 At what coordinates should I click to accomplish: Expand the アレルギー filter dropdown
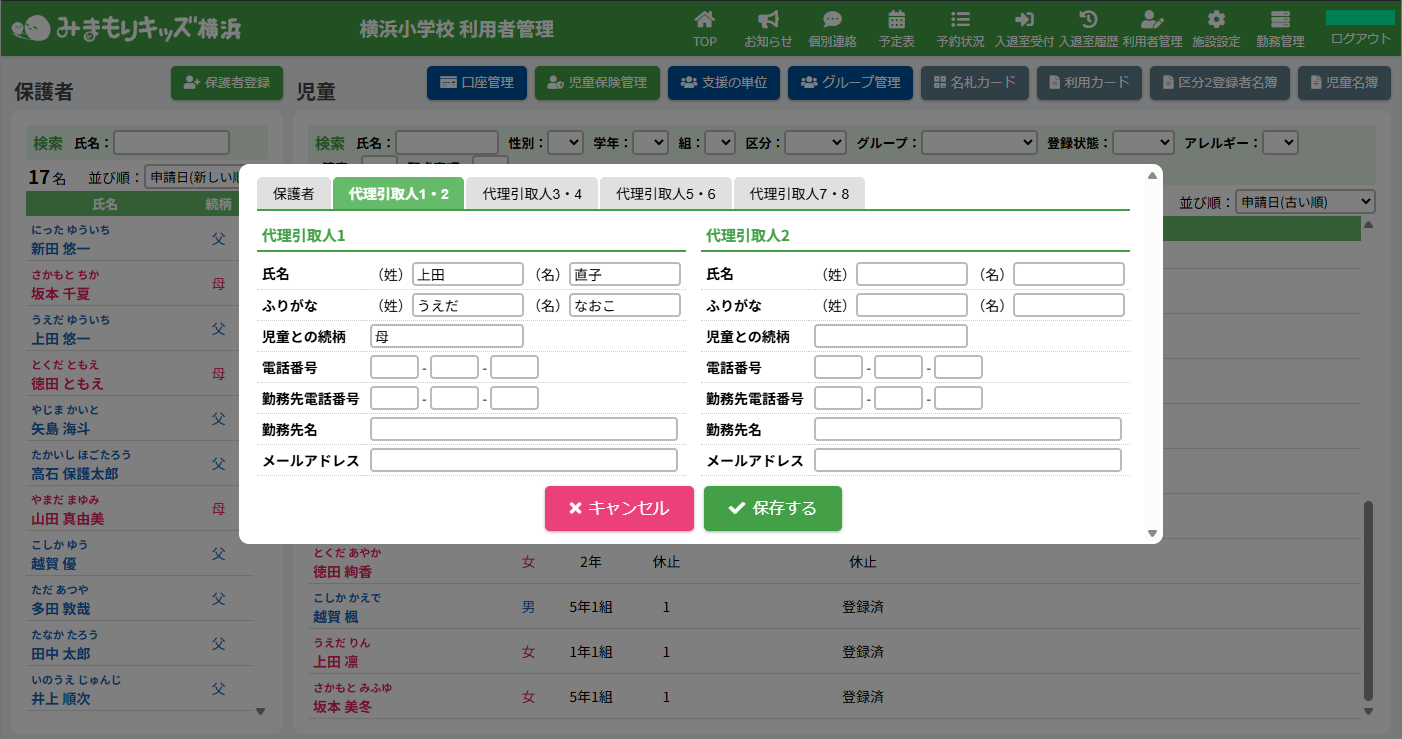[x=1280, y=143]
